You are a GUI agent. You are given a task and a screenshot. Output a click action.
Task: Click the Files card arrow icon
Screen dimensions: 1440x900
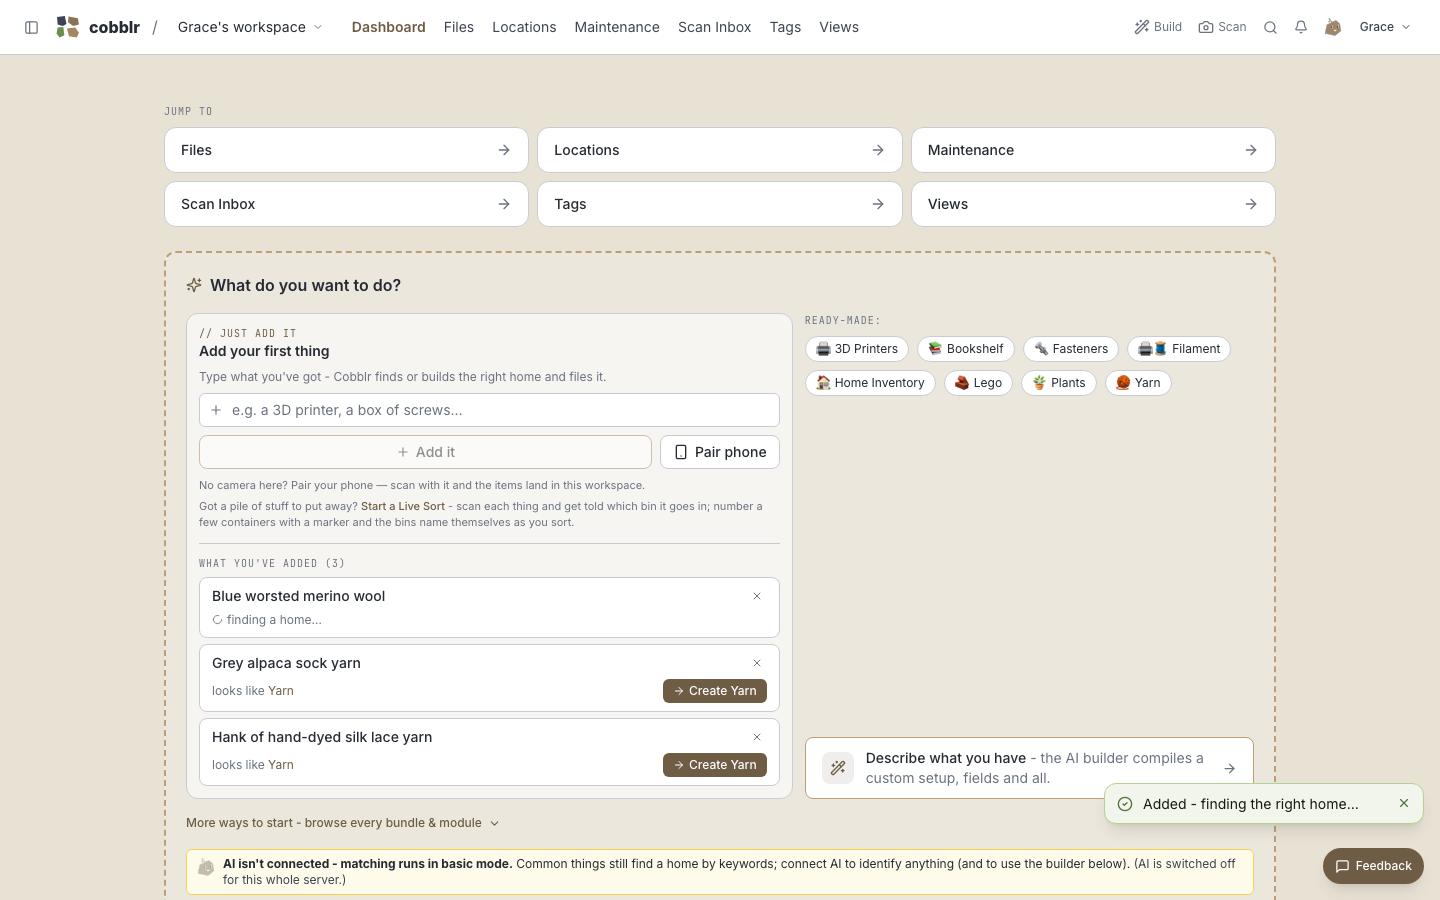pyautogui.click(x=504, y=150)
